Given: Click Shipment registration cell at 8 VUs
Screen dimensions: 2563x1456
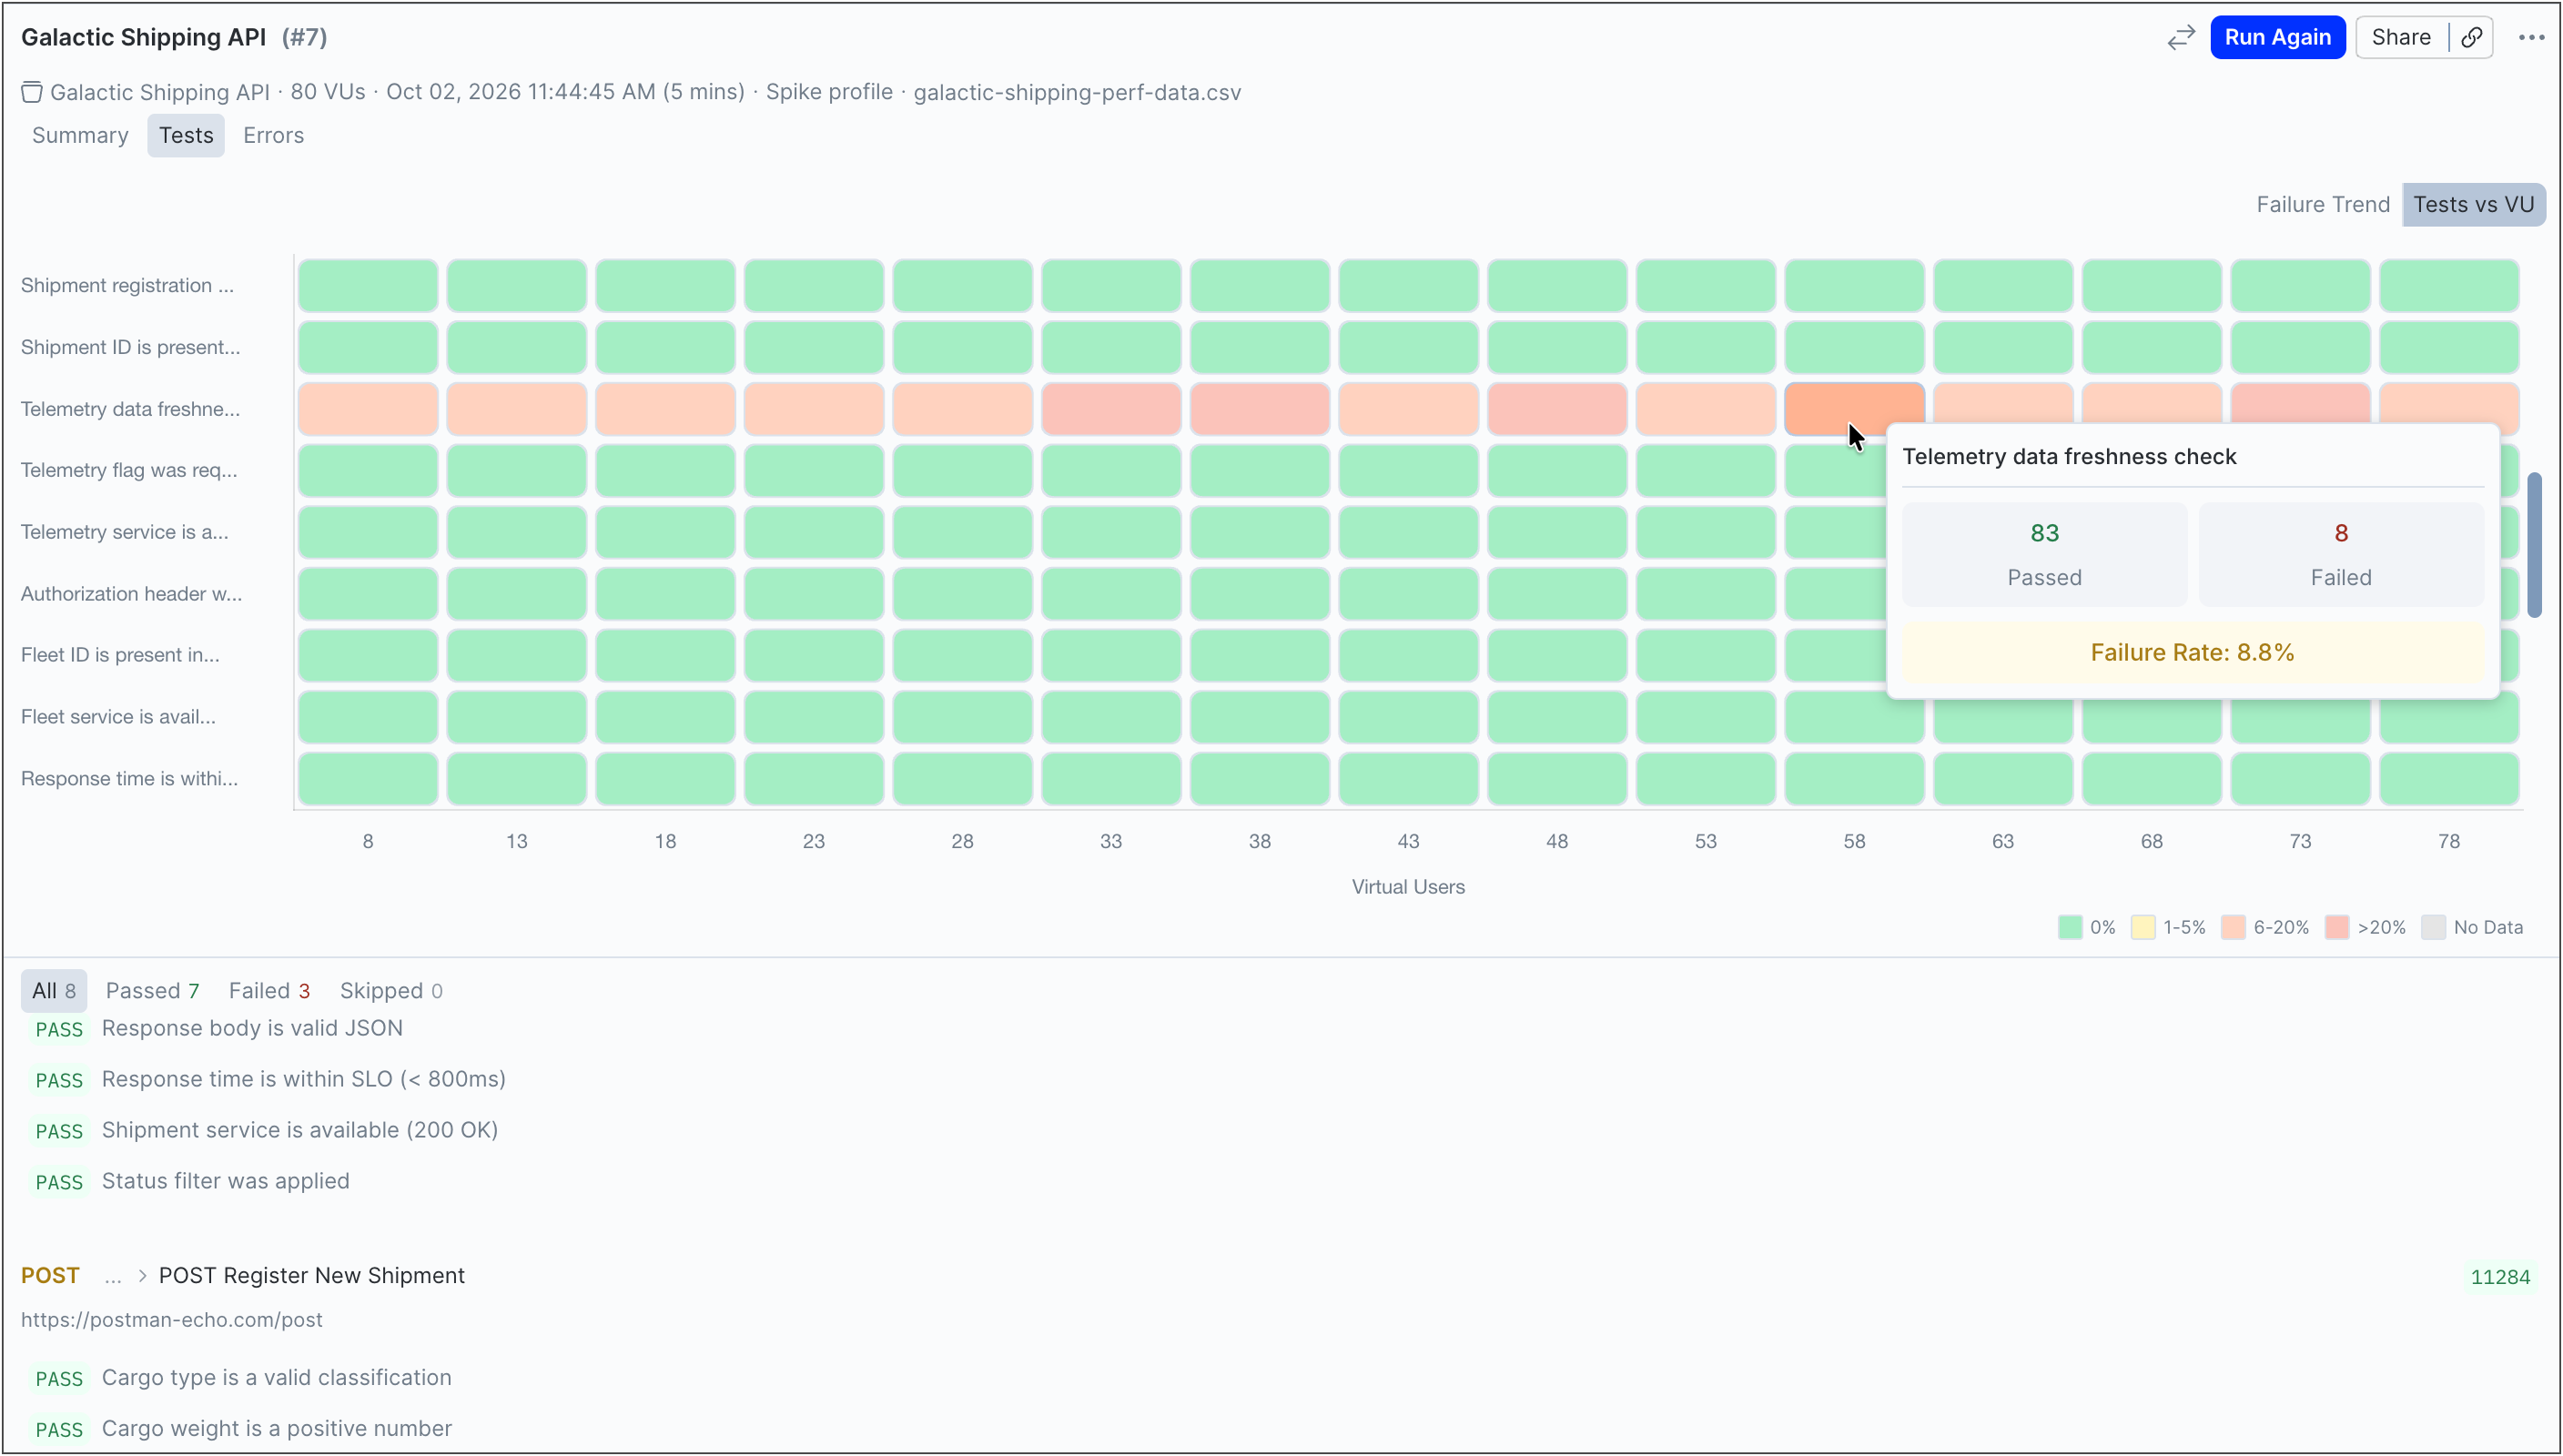Looking at the screenshot, I should click(368, 286).
